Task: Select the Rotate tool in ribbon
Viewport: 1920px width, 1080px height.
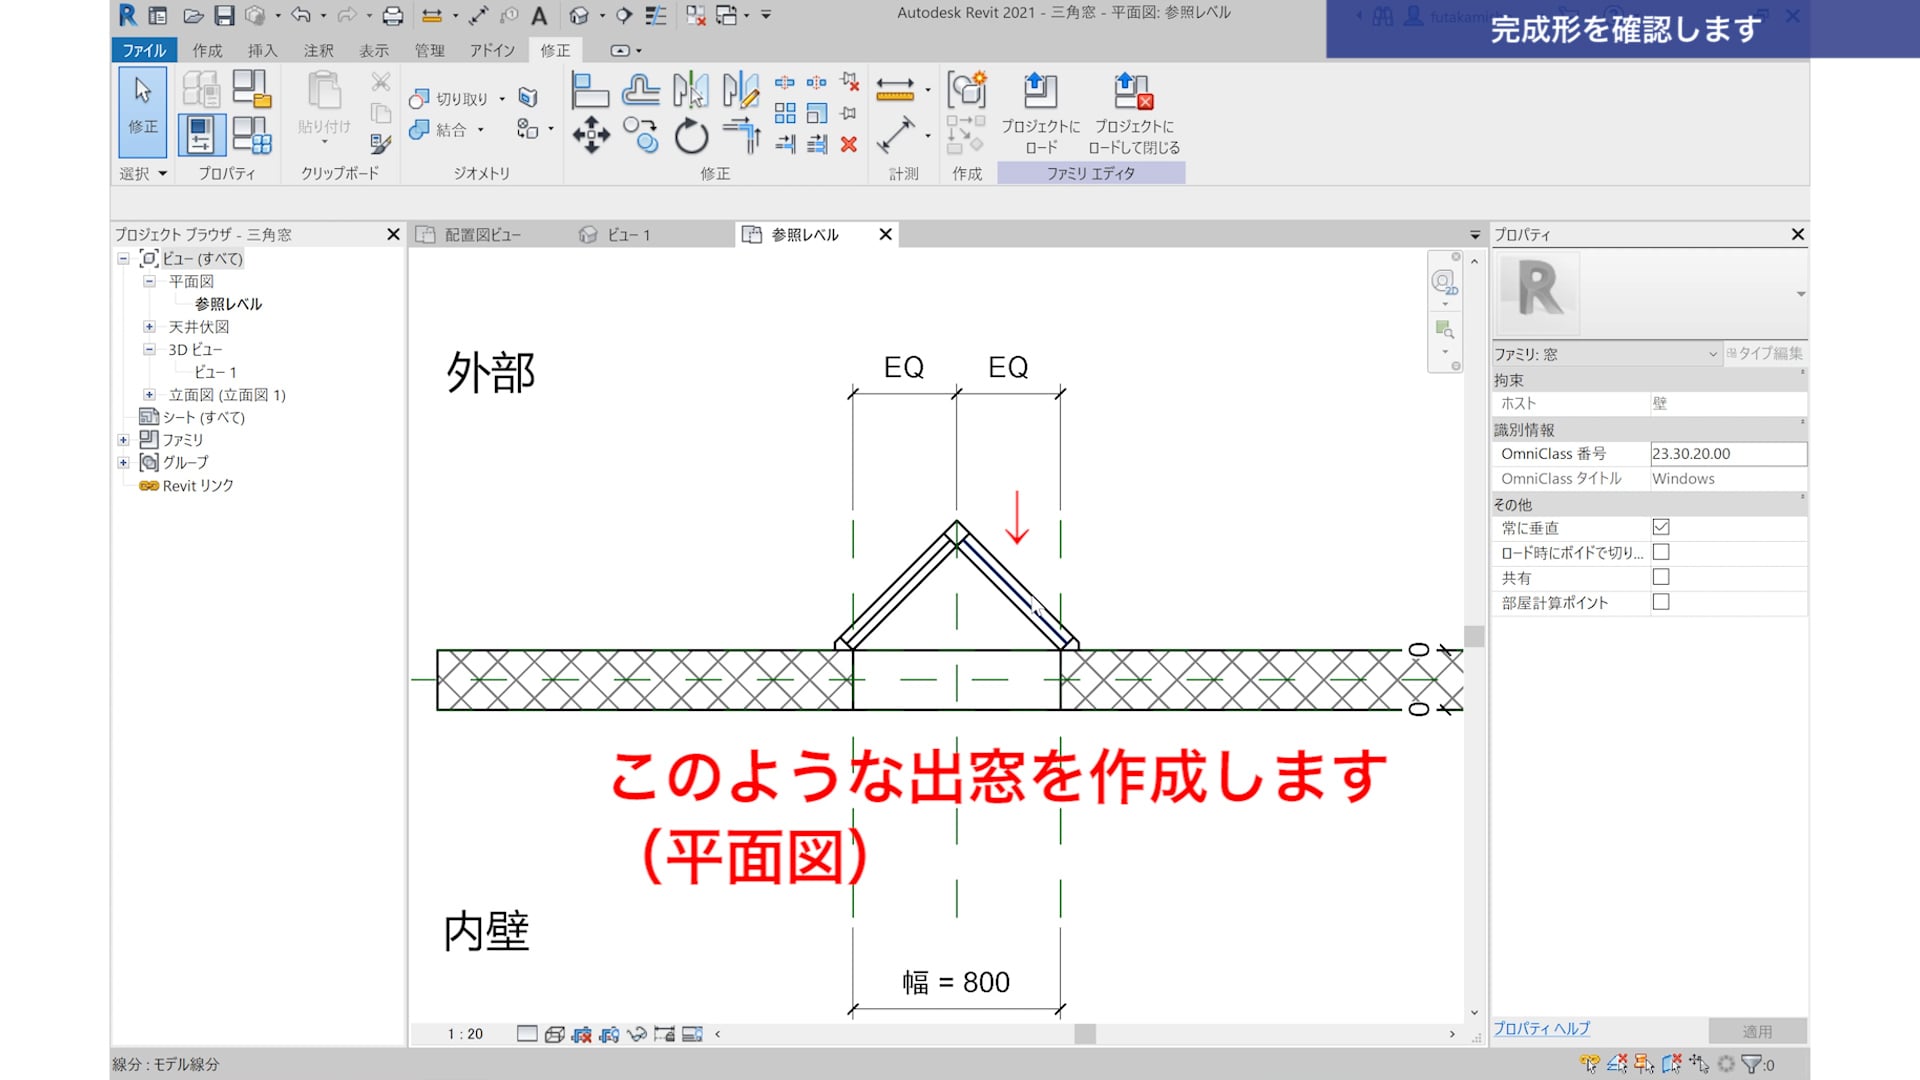Action: (x=691, y=136)
